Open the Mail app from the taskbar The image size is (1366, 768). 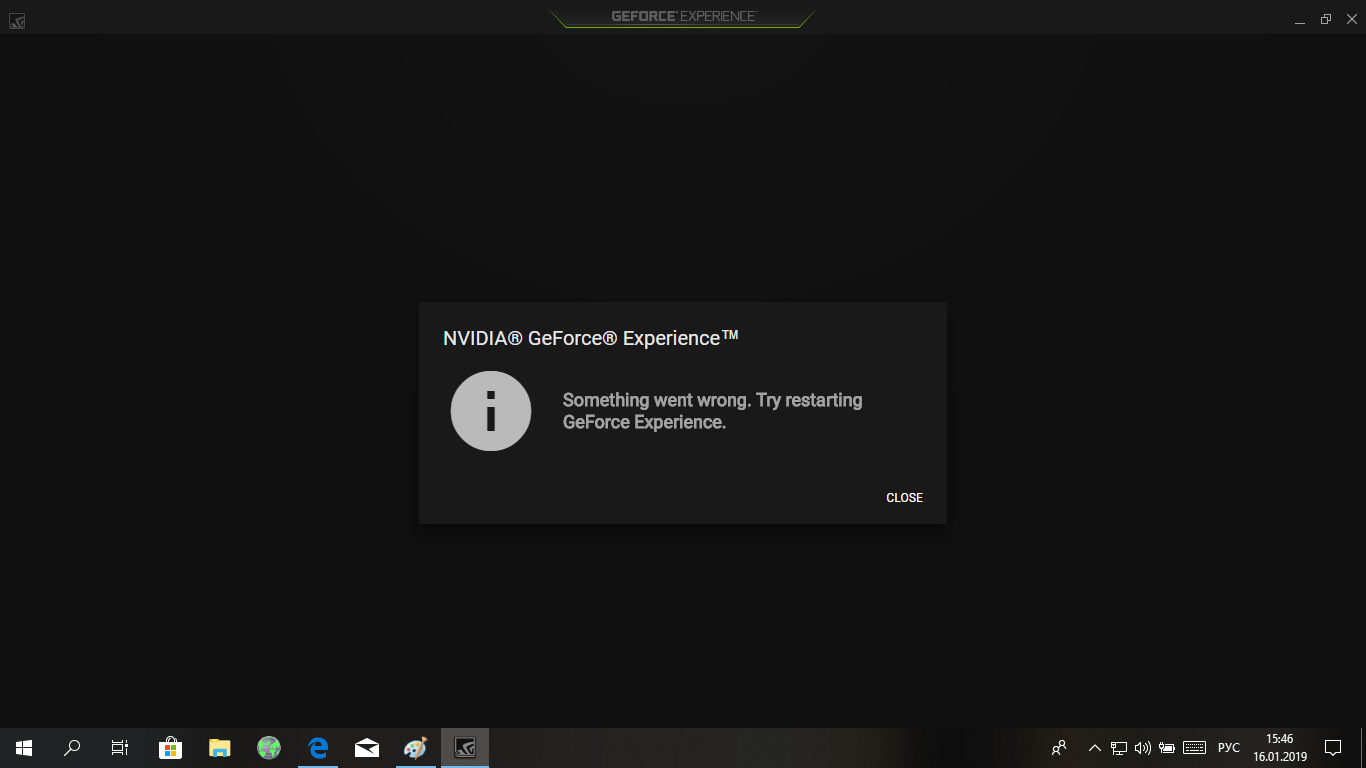(367, 747)
